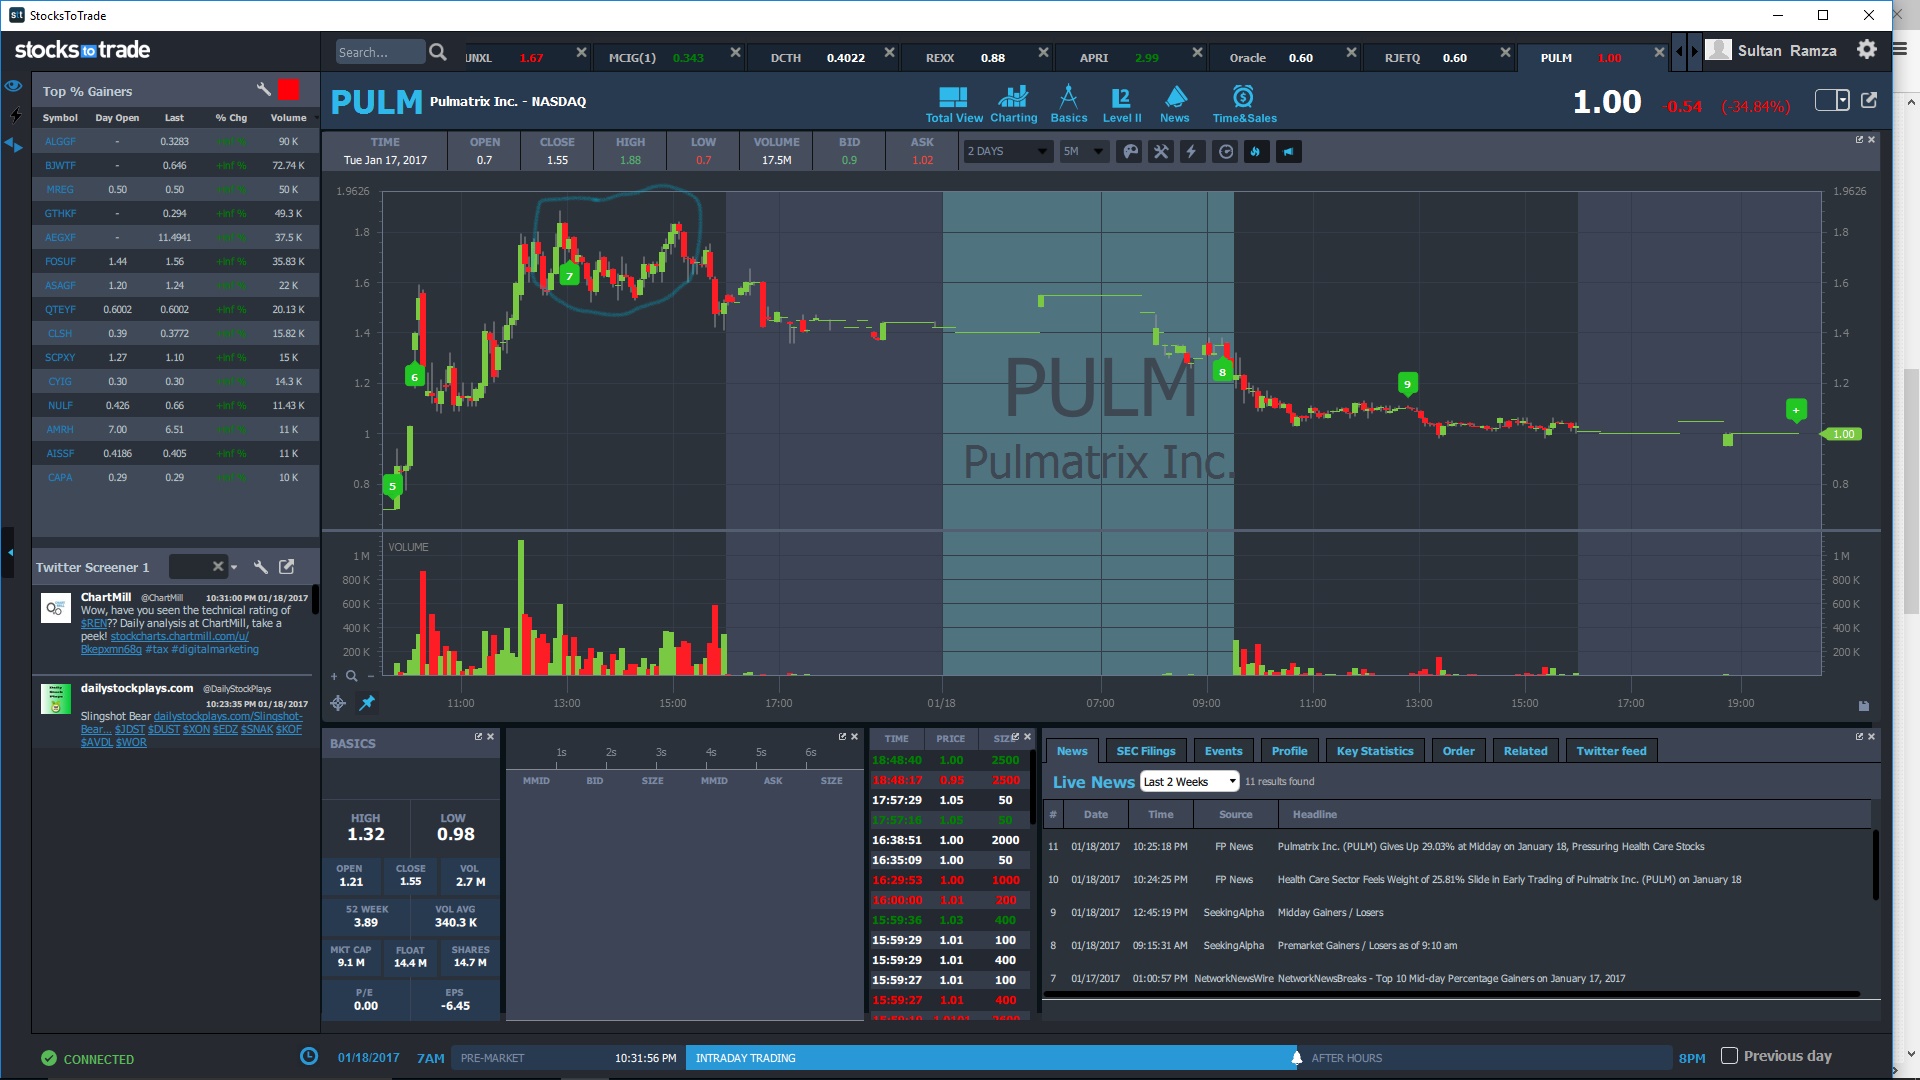Click the lightning bolt chart icon

tap(1191, 152)
